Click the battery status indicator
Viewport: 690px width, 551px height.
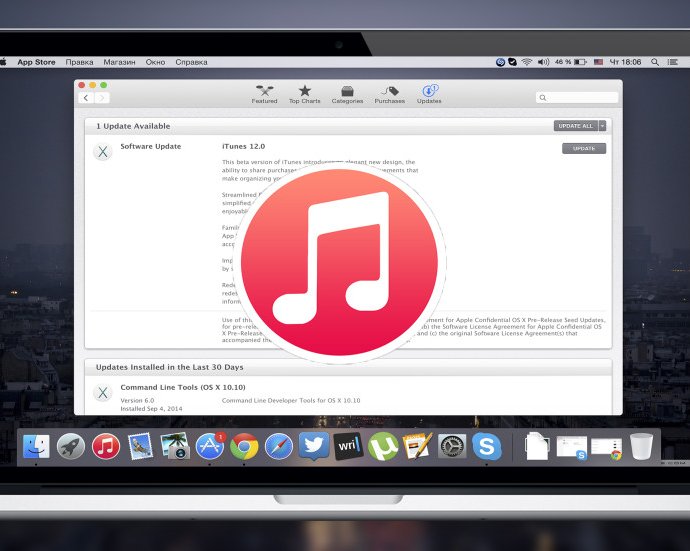click(x=571, y=62)
